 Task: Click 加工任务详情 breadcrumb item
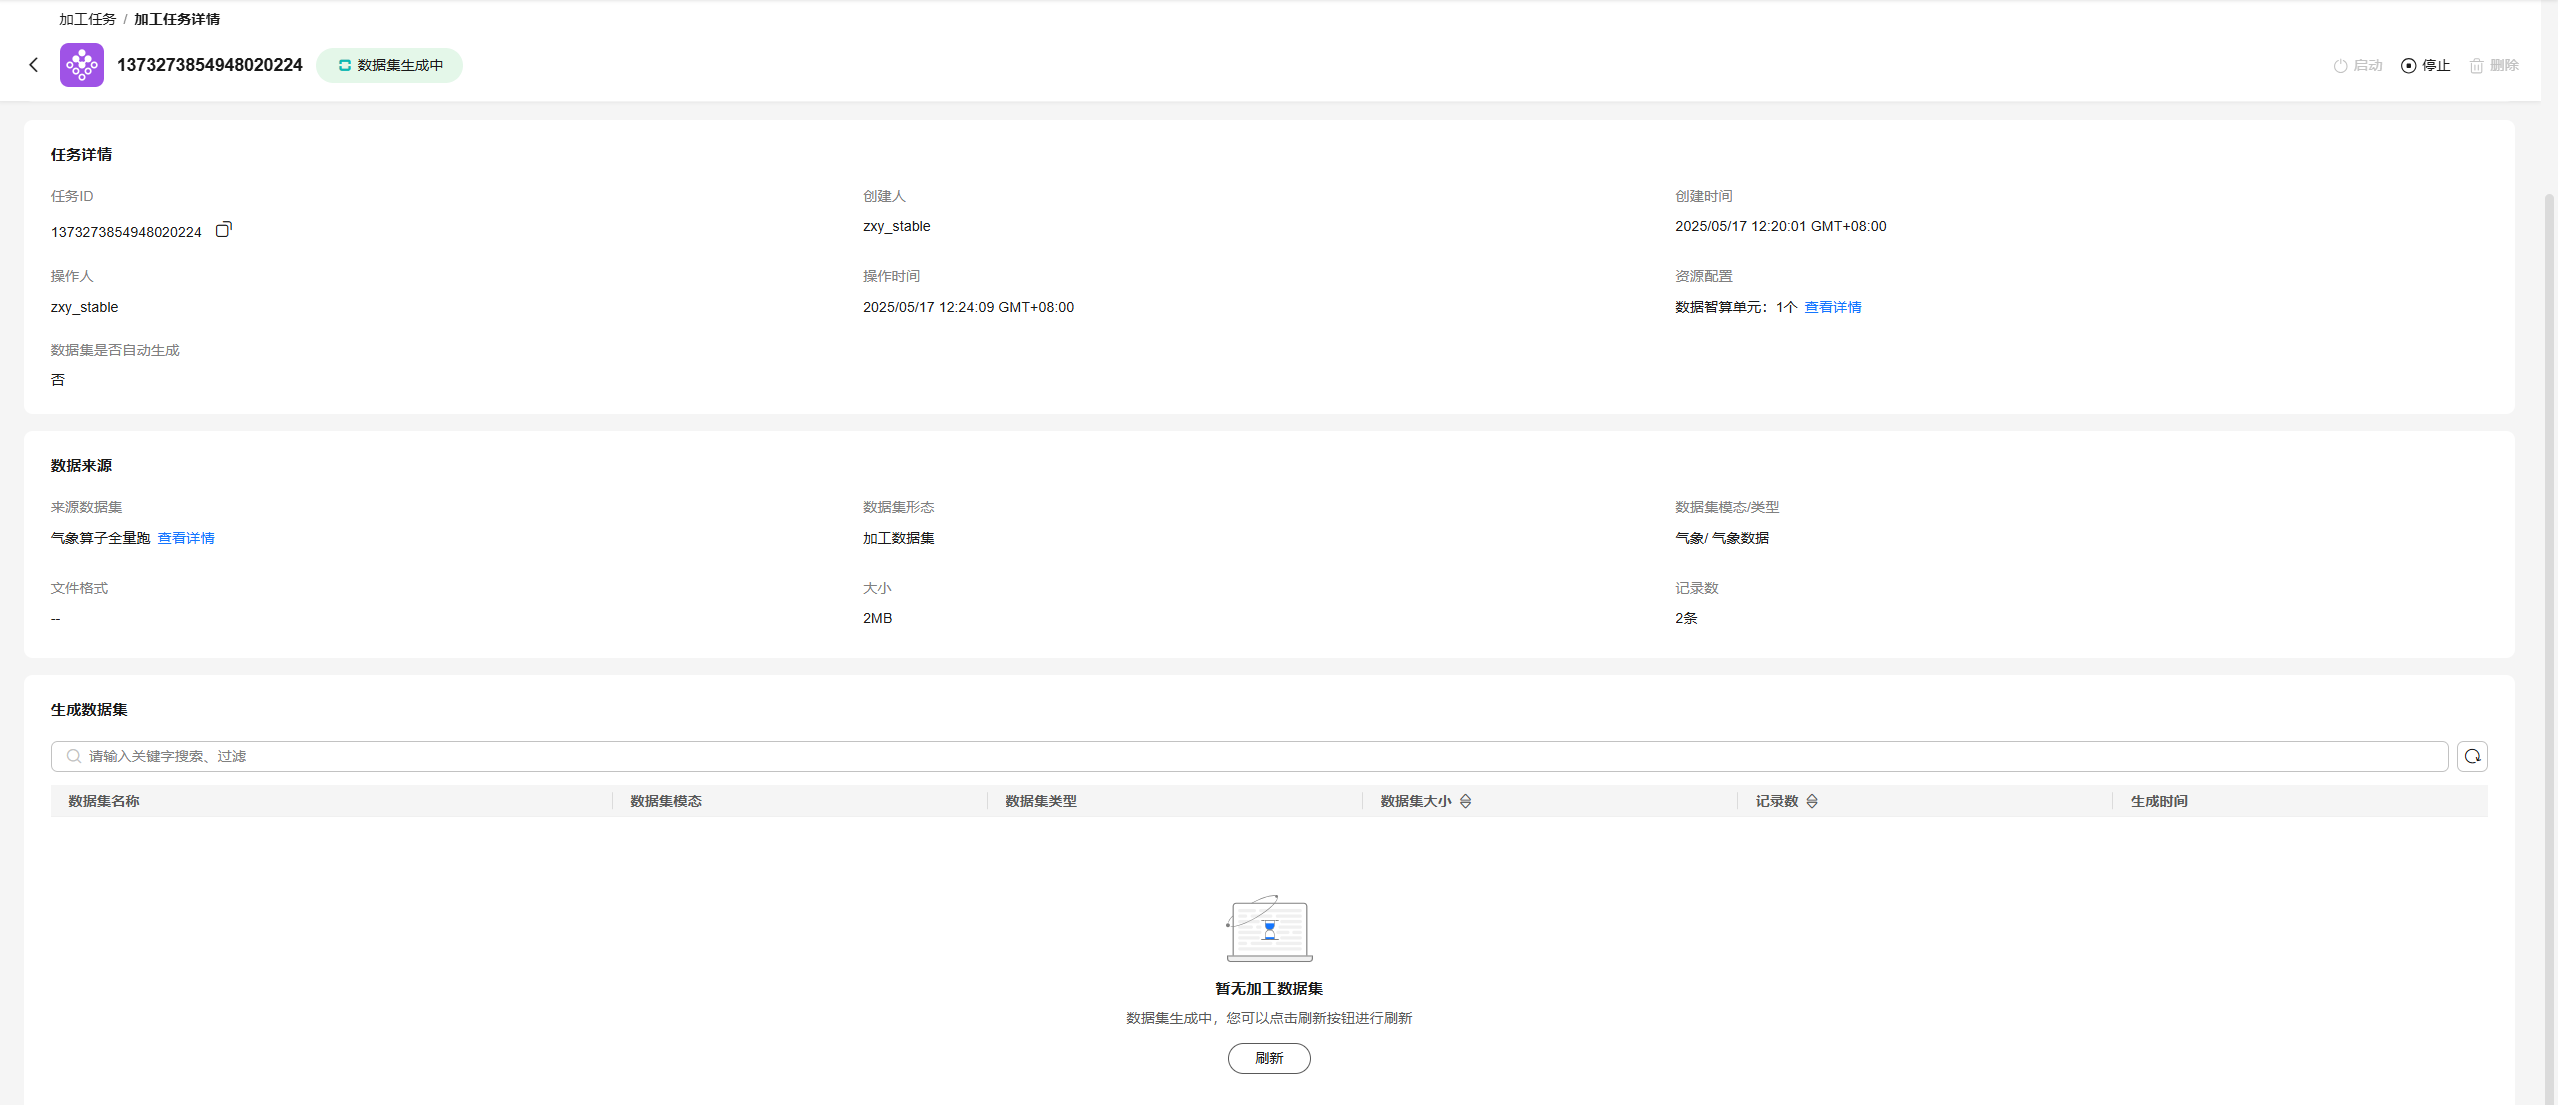coord(177,19)
